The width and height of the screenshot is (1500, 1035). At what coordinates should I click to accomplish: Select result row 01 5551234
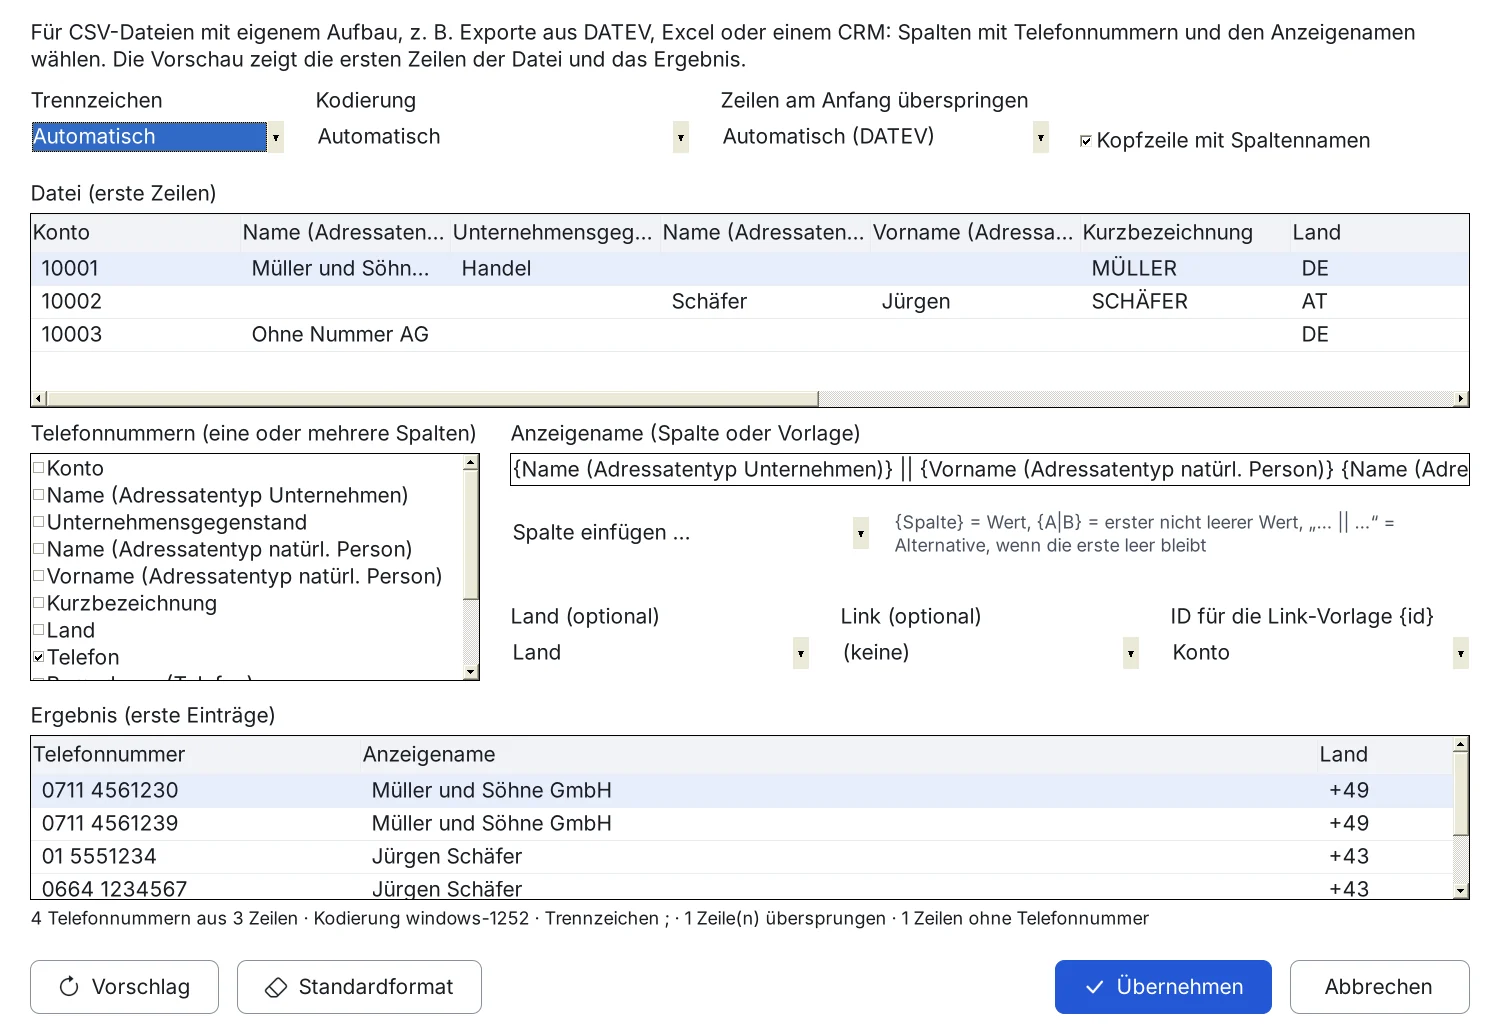(742, 856)
